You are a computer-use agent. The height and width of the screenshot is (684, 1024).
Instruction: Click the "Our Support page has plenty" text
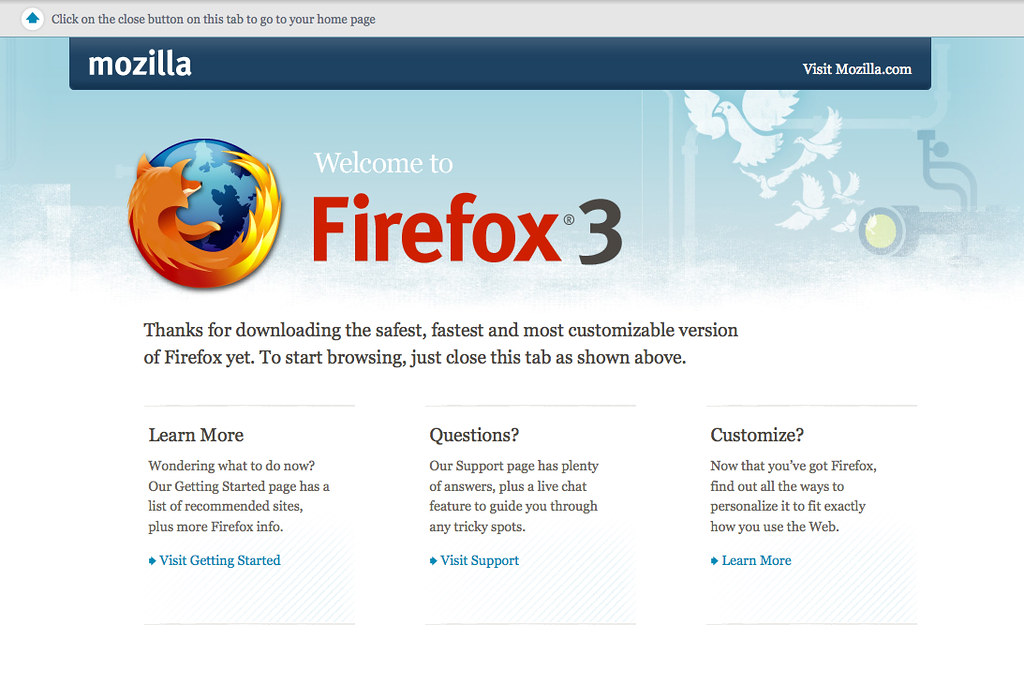pos(513,466)
